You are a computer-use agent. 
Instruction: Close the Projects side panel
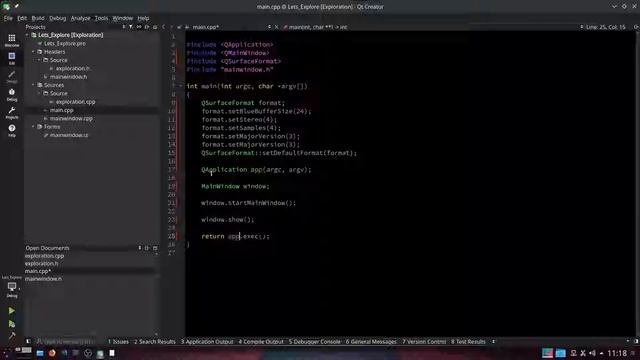coord(155,27)
